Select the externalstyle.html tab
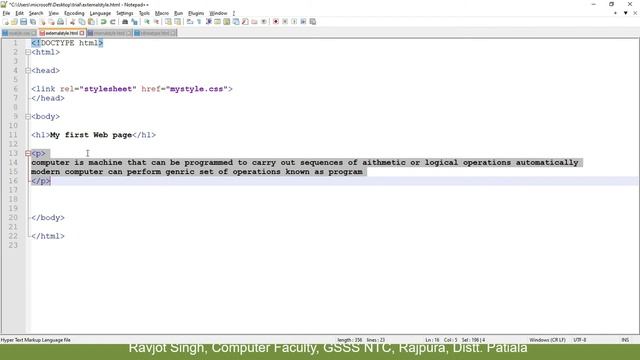 tap(61, 33)
